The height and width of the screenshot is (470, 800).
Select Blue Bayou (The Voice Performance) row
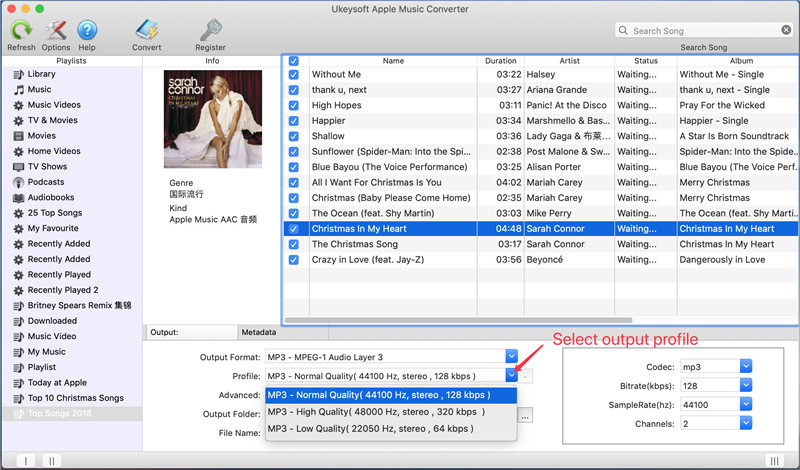point(541,167)
